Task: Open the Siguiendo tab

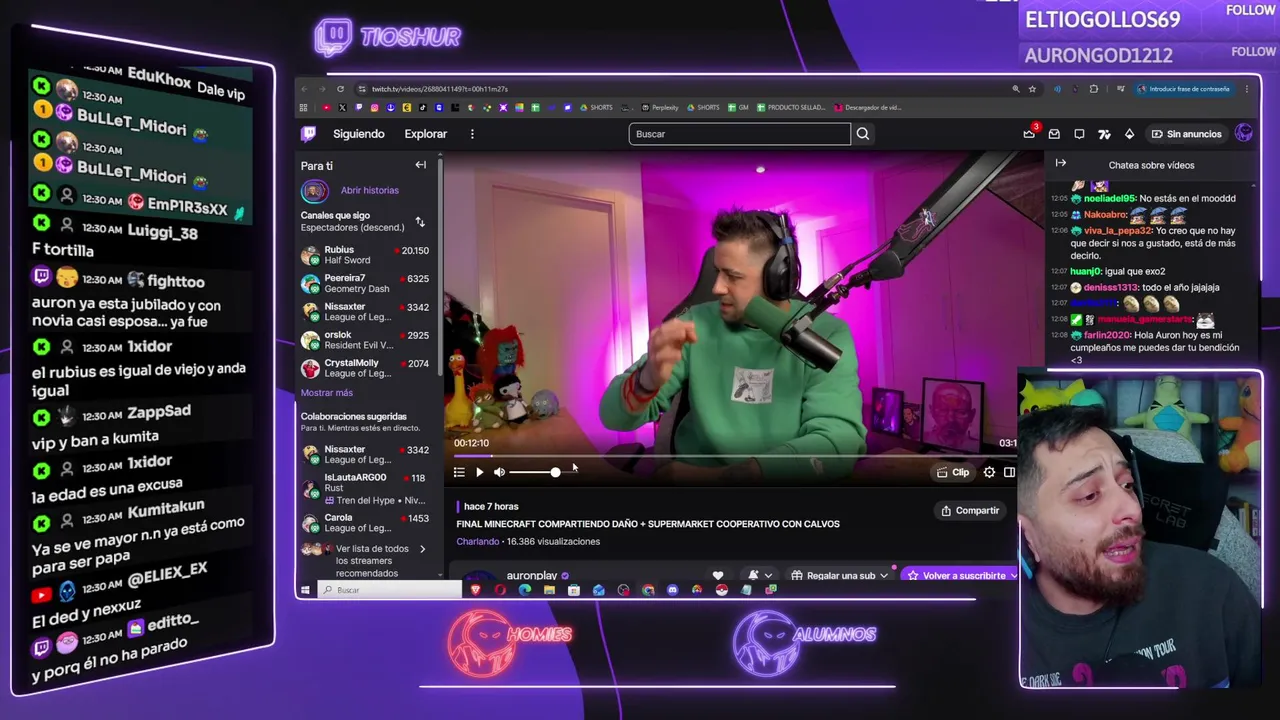Action: coord(358,134)
